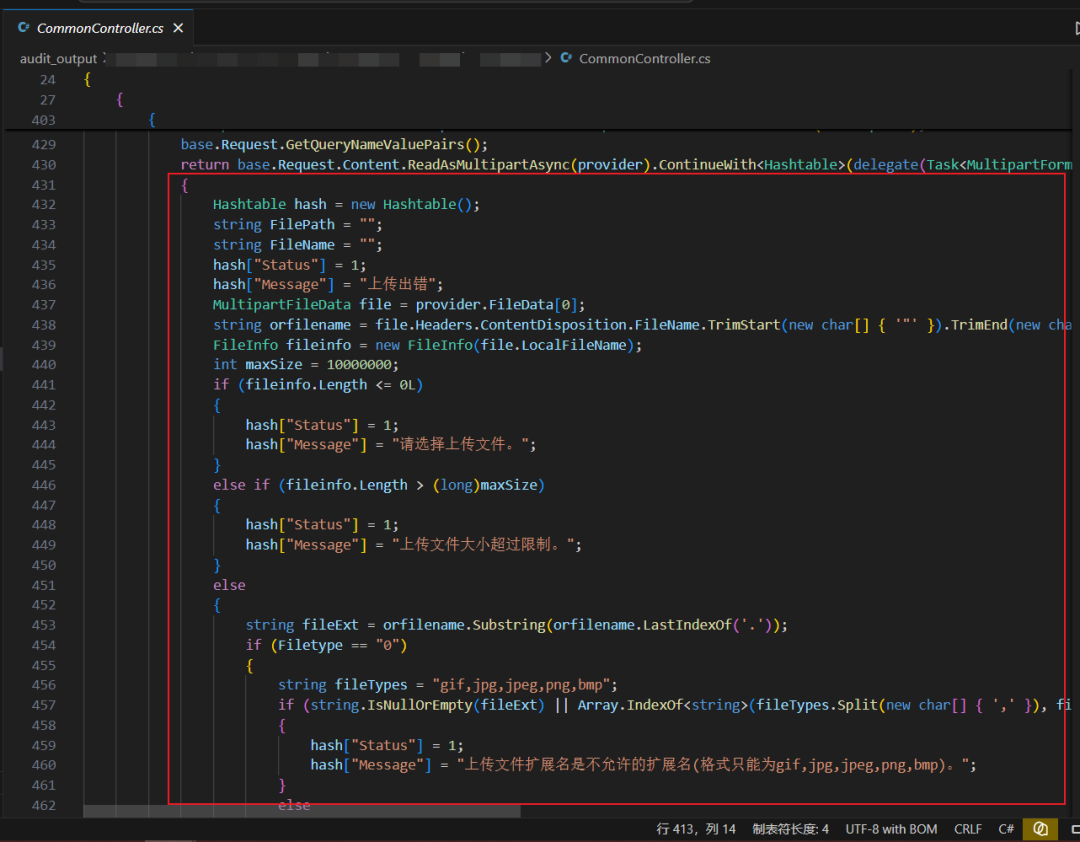This screenshot has height=842, width=1080.
Task: Click "string.IsNullOrEmpty(fileExt)" on line 457
Action: [x=427, y=705]
